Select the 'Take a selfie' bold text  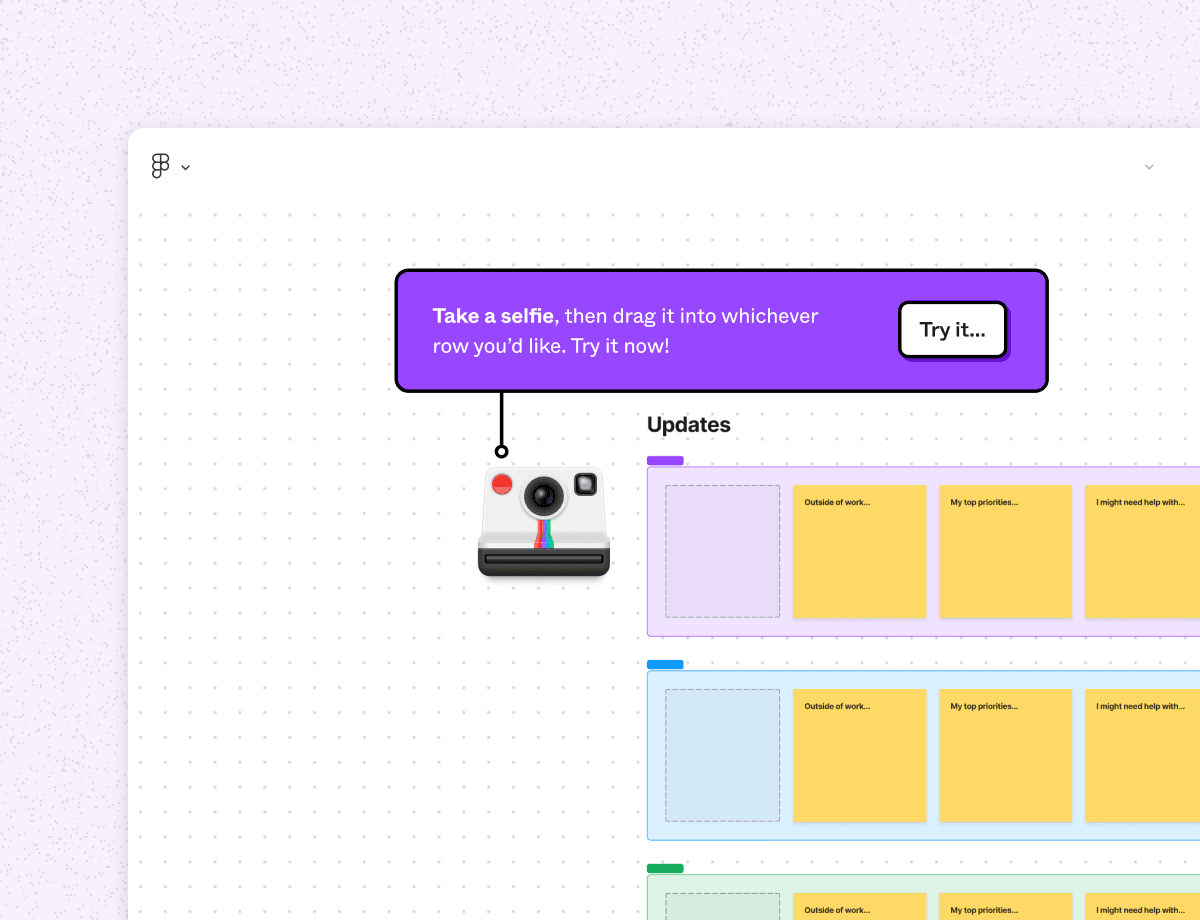[x=493, y=315]
